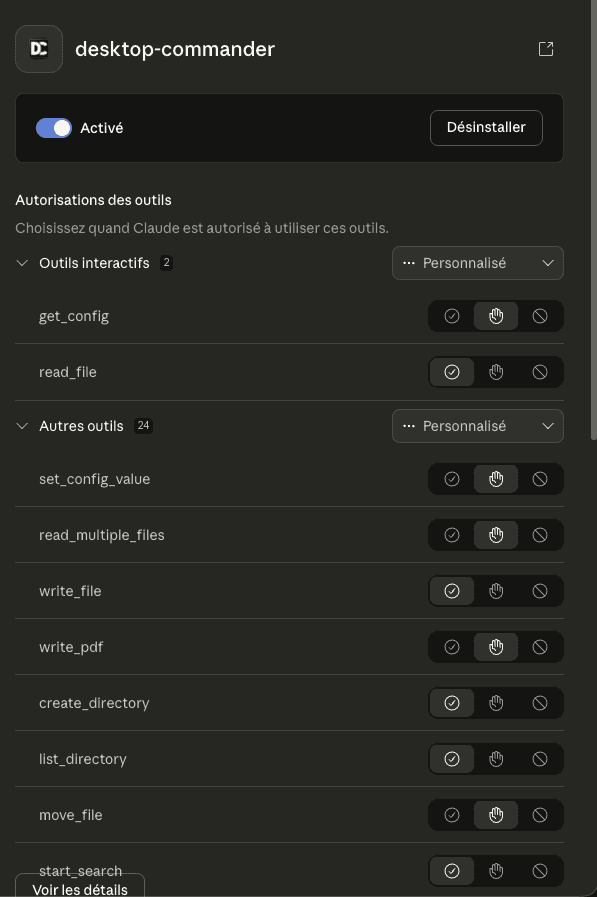
Task: Block the read_file tool
Action: 540,372
